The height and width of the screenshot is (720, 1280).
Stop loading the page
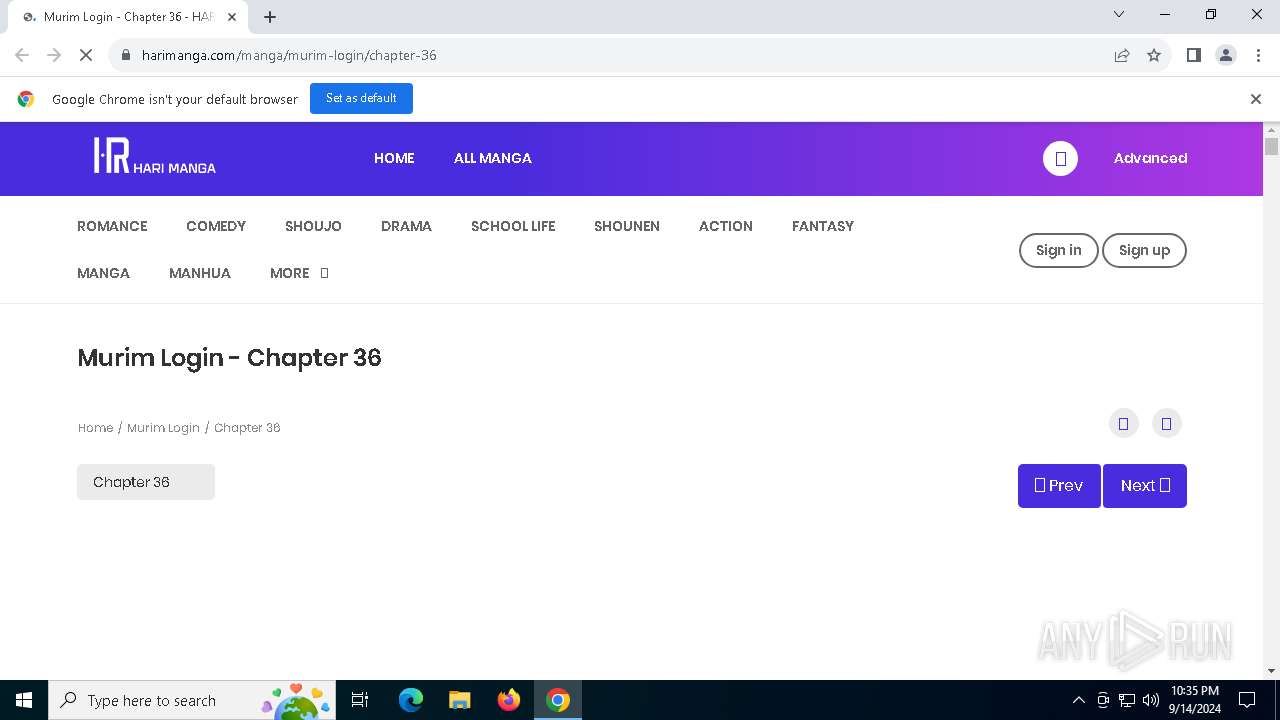point(86,55)
